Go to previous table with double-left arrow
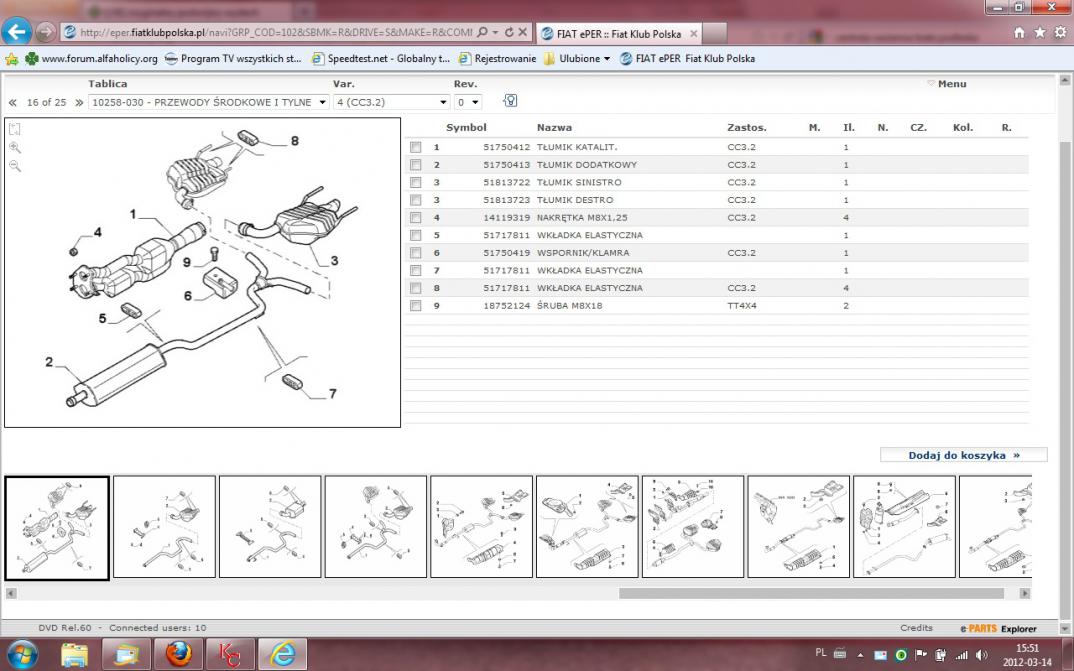 [x=13, y=103]
